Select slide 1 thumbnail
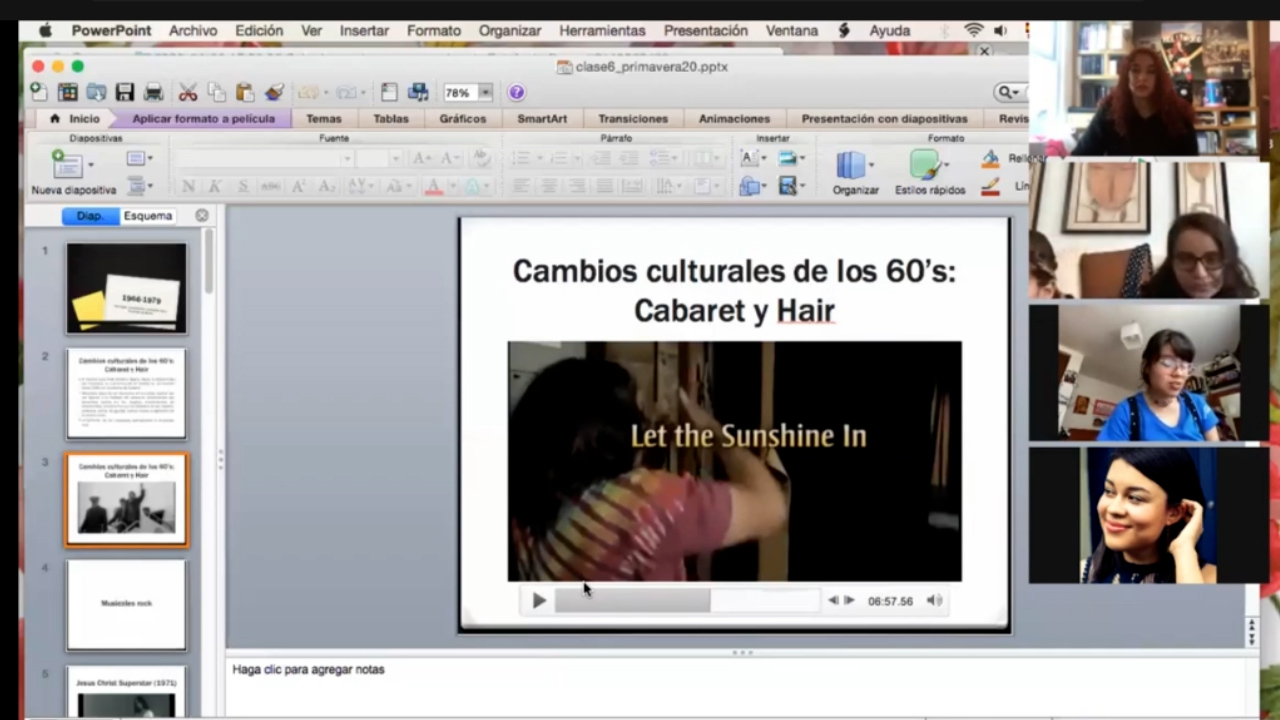 point(126,288)
